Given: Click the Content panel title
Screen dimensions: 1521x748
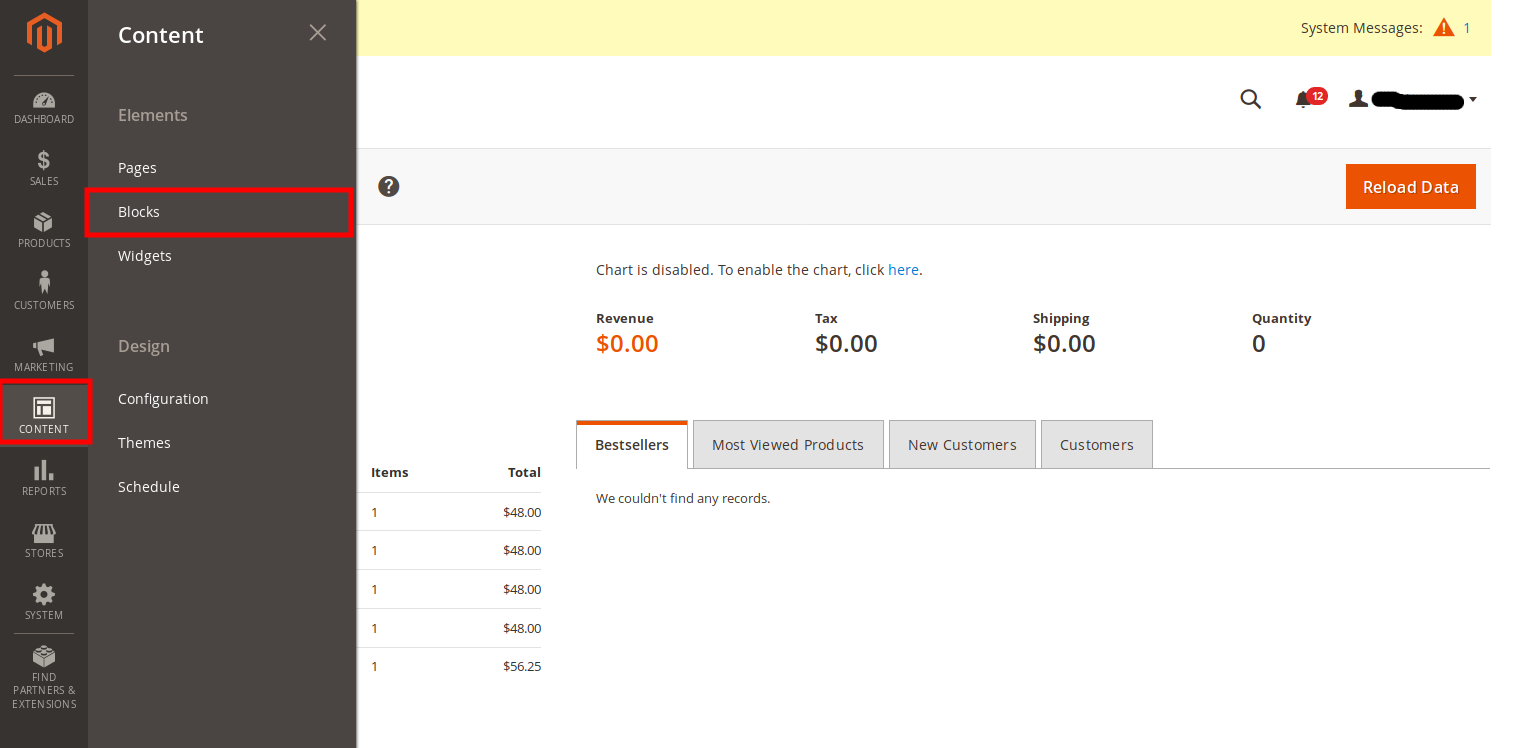Looking at the screenshot, I should 161,35.
